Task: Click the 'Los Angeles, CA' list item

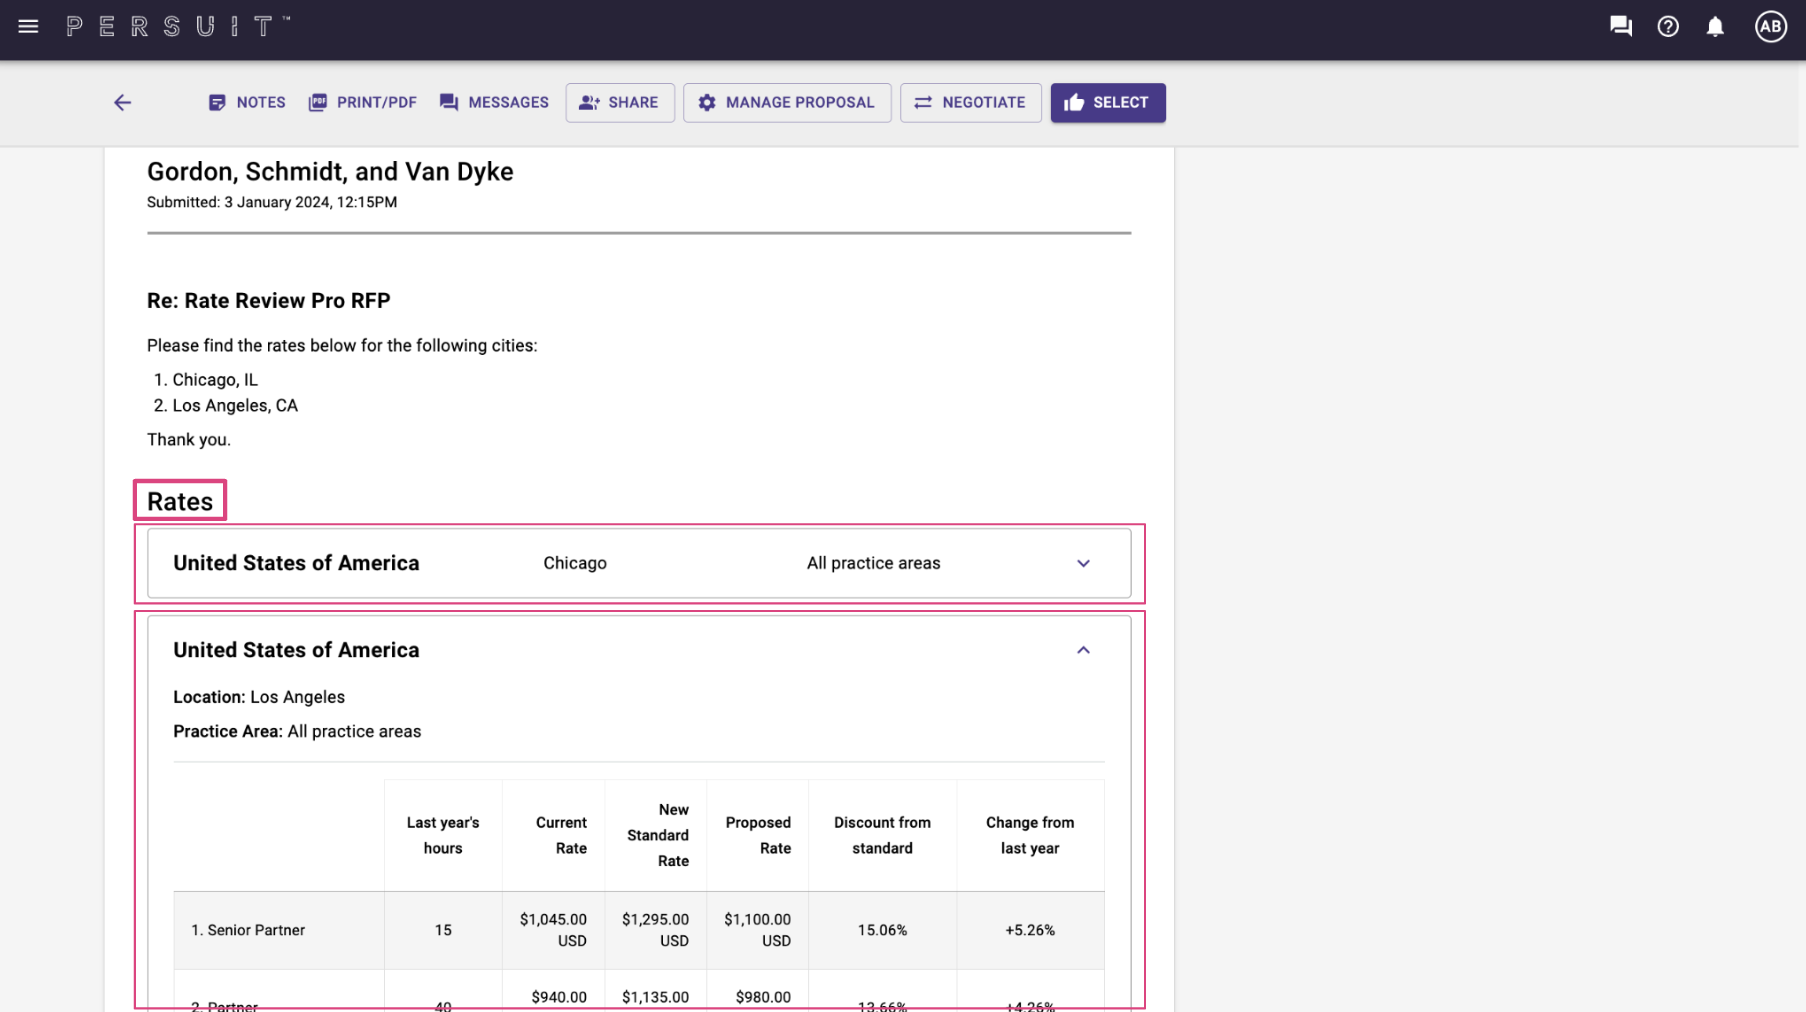Action: click(x=235, y=406)
